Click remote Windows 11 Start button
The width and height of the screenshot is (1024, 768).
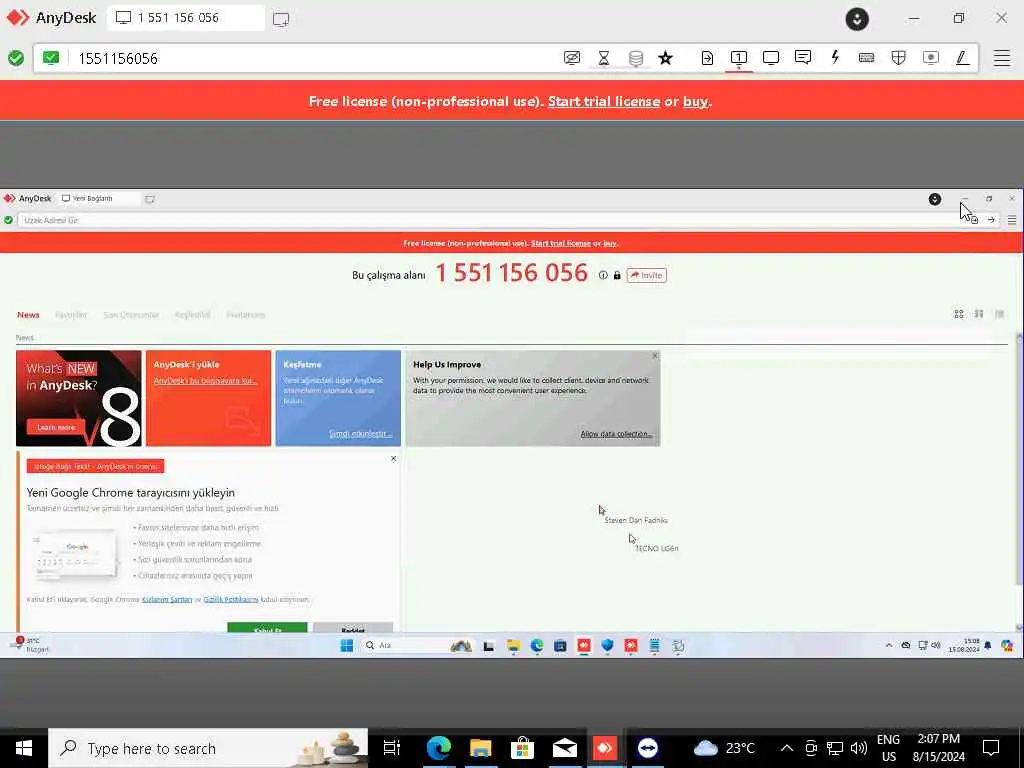[347, 645]
